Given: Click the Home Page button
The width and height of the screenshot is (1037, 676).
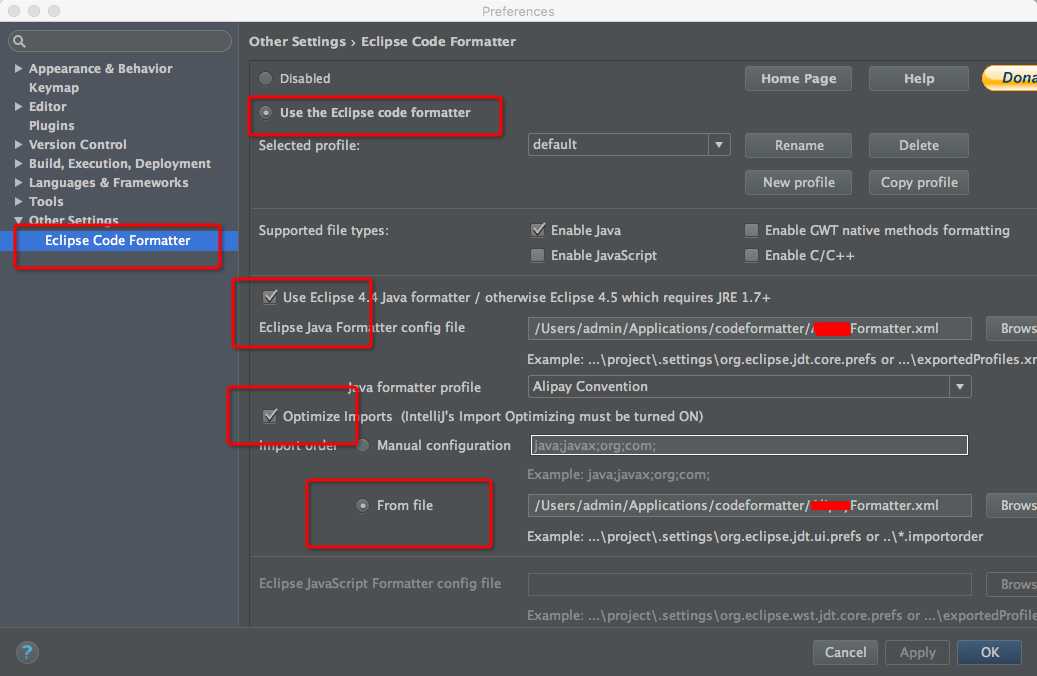Looking at the screenshot, I should coord(798,79).
